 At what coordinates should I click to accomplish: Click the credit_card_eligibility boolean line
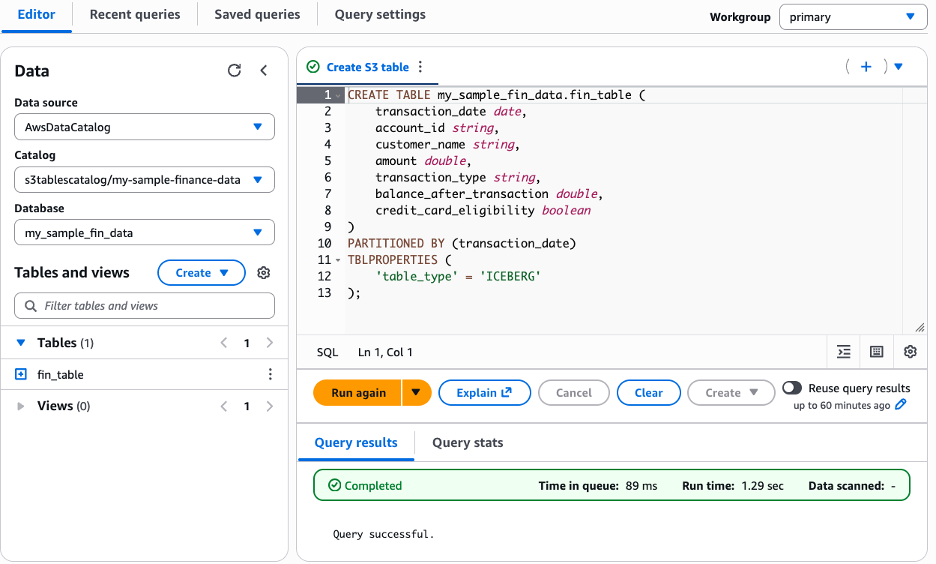coord(483,211)
